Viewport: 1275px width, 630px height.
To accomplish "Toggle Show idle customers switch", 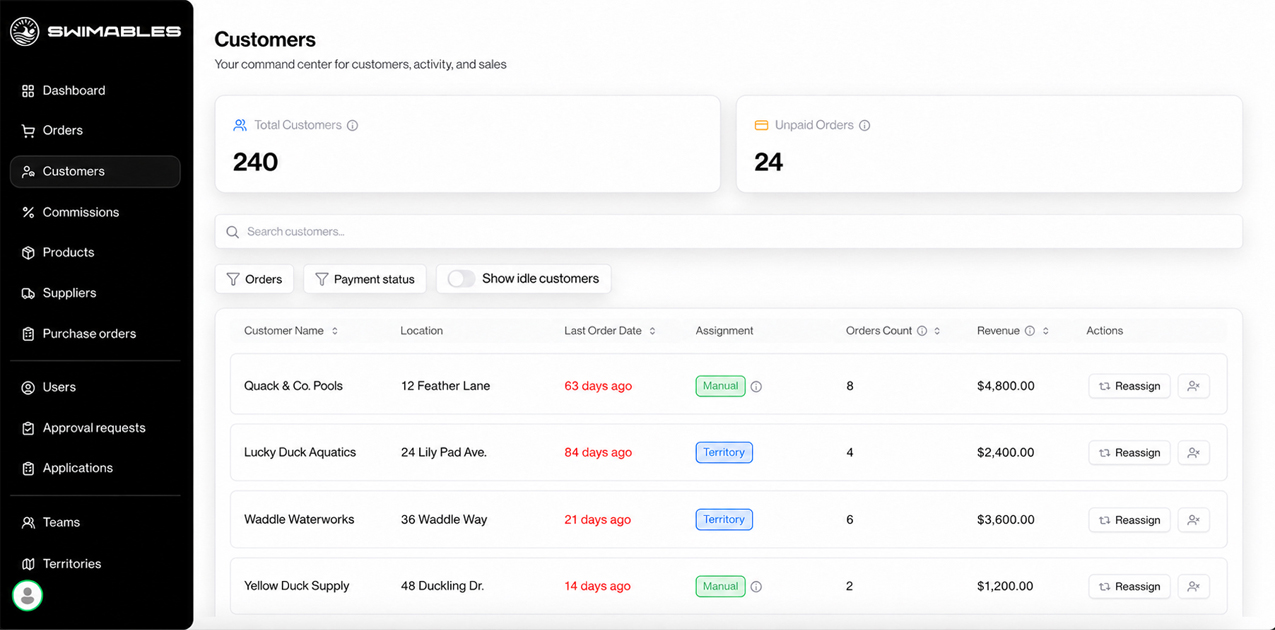I will click(x=461, y=279).
